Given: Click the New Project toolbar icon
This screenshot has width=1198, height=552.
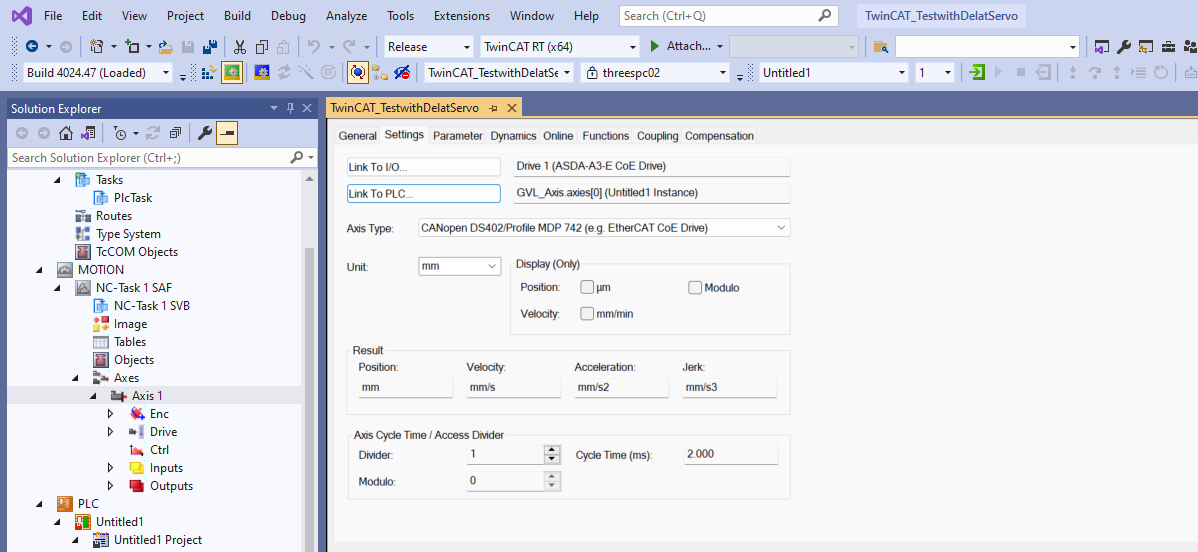Looking at the screenshot, I should pyautogui.click(x=96, y=47).
